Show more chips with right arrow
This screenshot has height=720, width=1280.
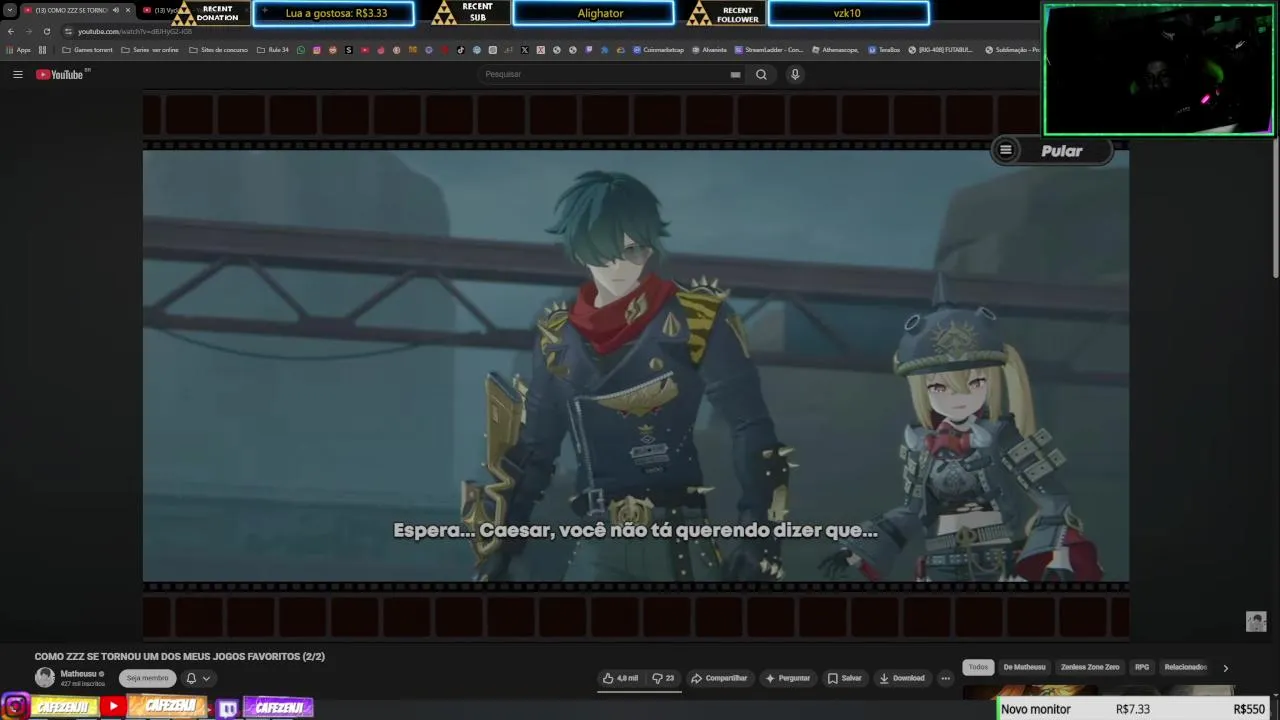tap(1225, 667)
